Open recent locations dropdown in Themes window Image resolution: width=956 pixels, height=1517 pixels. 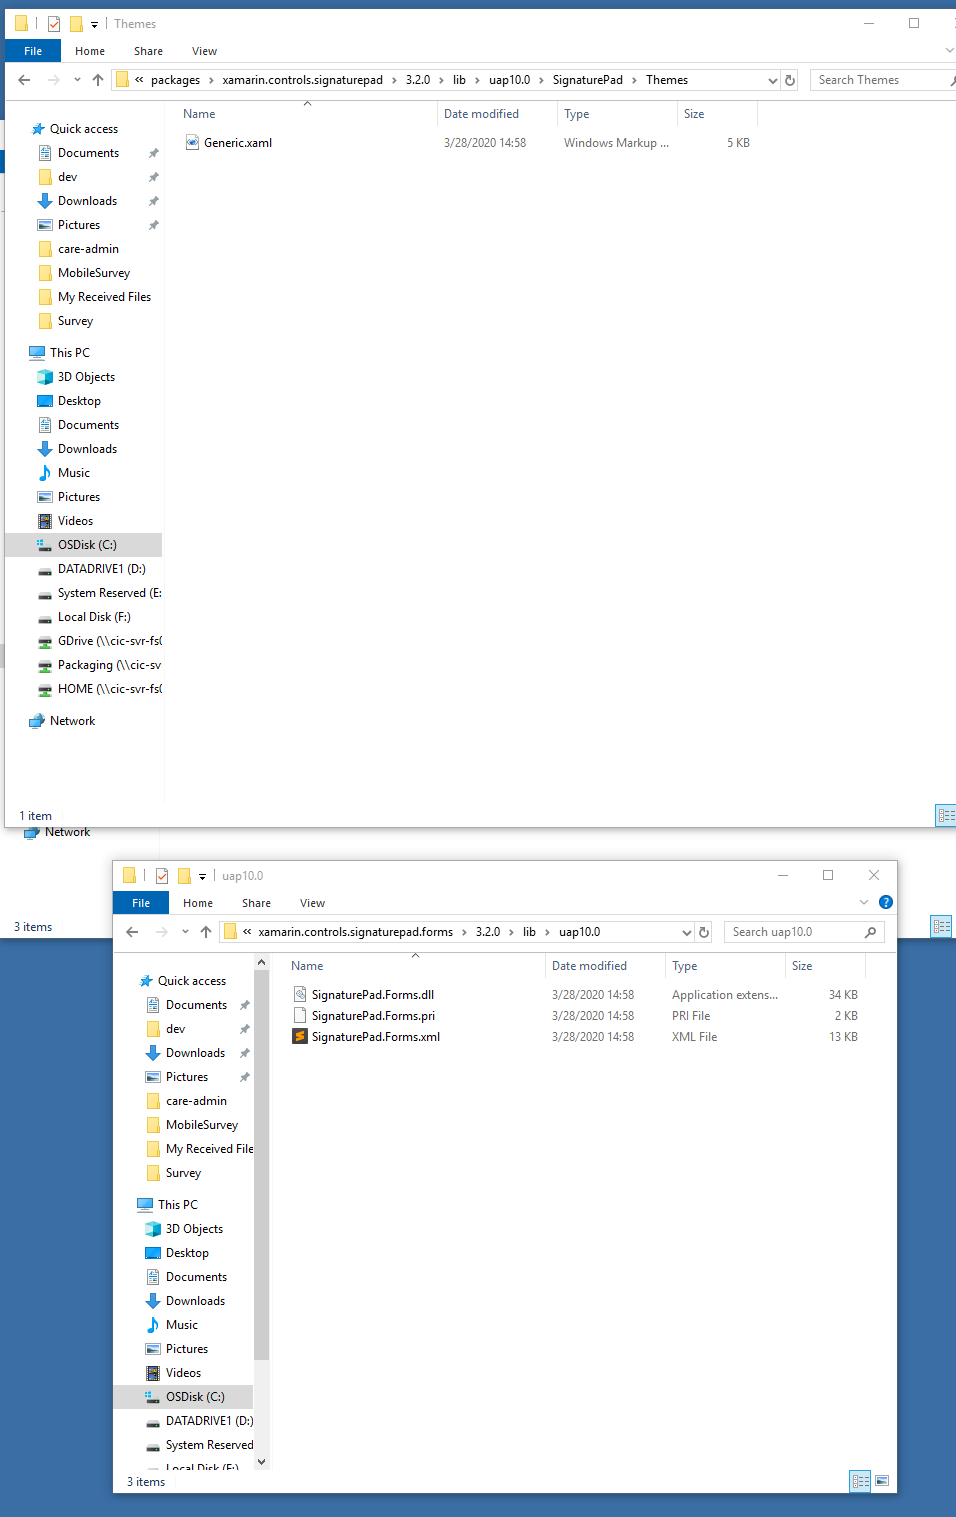tap(77, 80)
